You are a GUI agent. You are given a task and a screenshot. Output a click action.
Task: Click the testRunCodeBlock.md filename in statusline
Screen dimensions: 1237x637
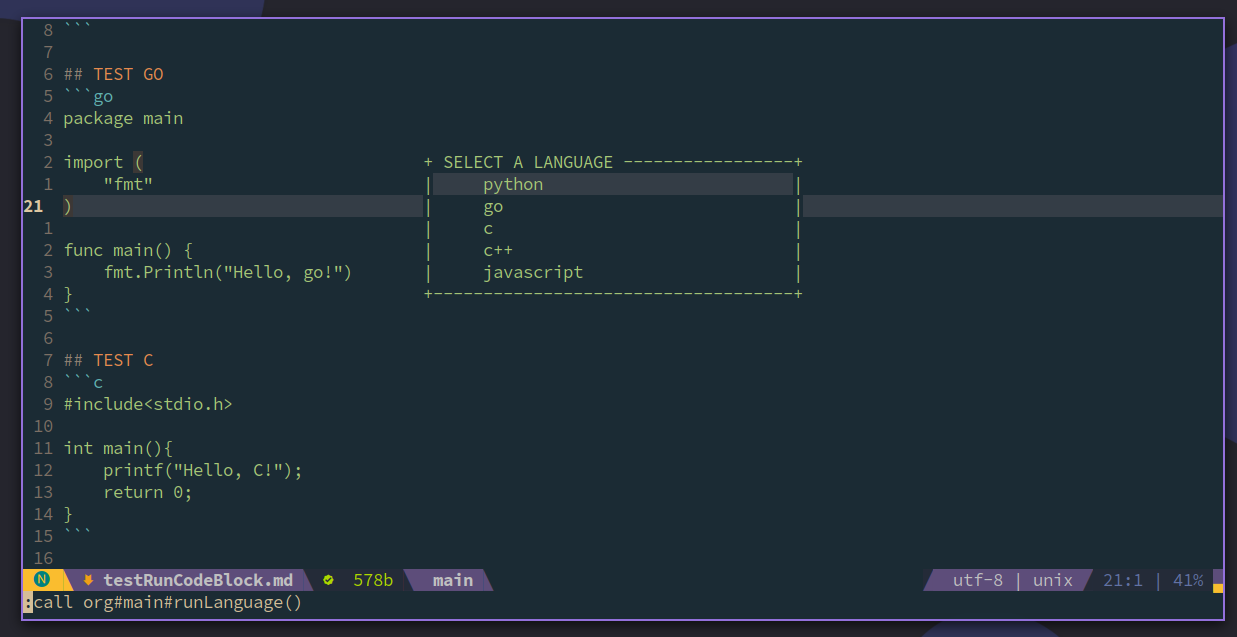coord(198,580)
